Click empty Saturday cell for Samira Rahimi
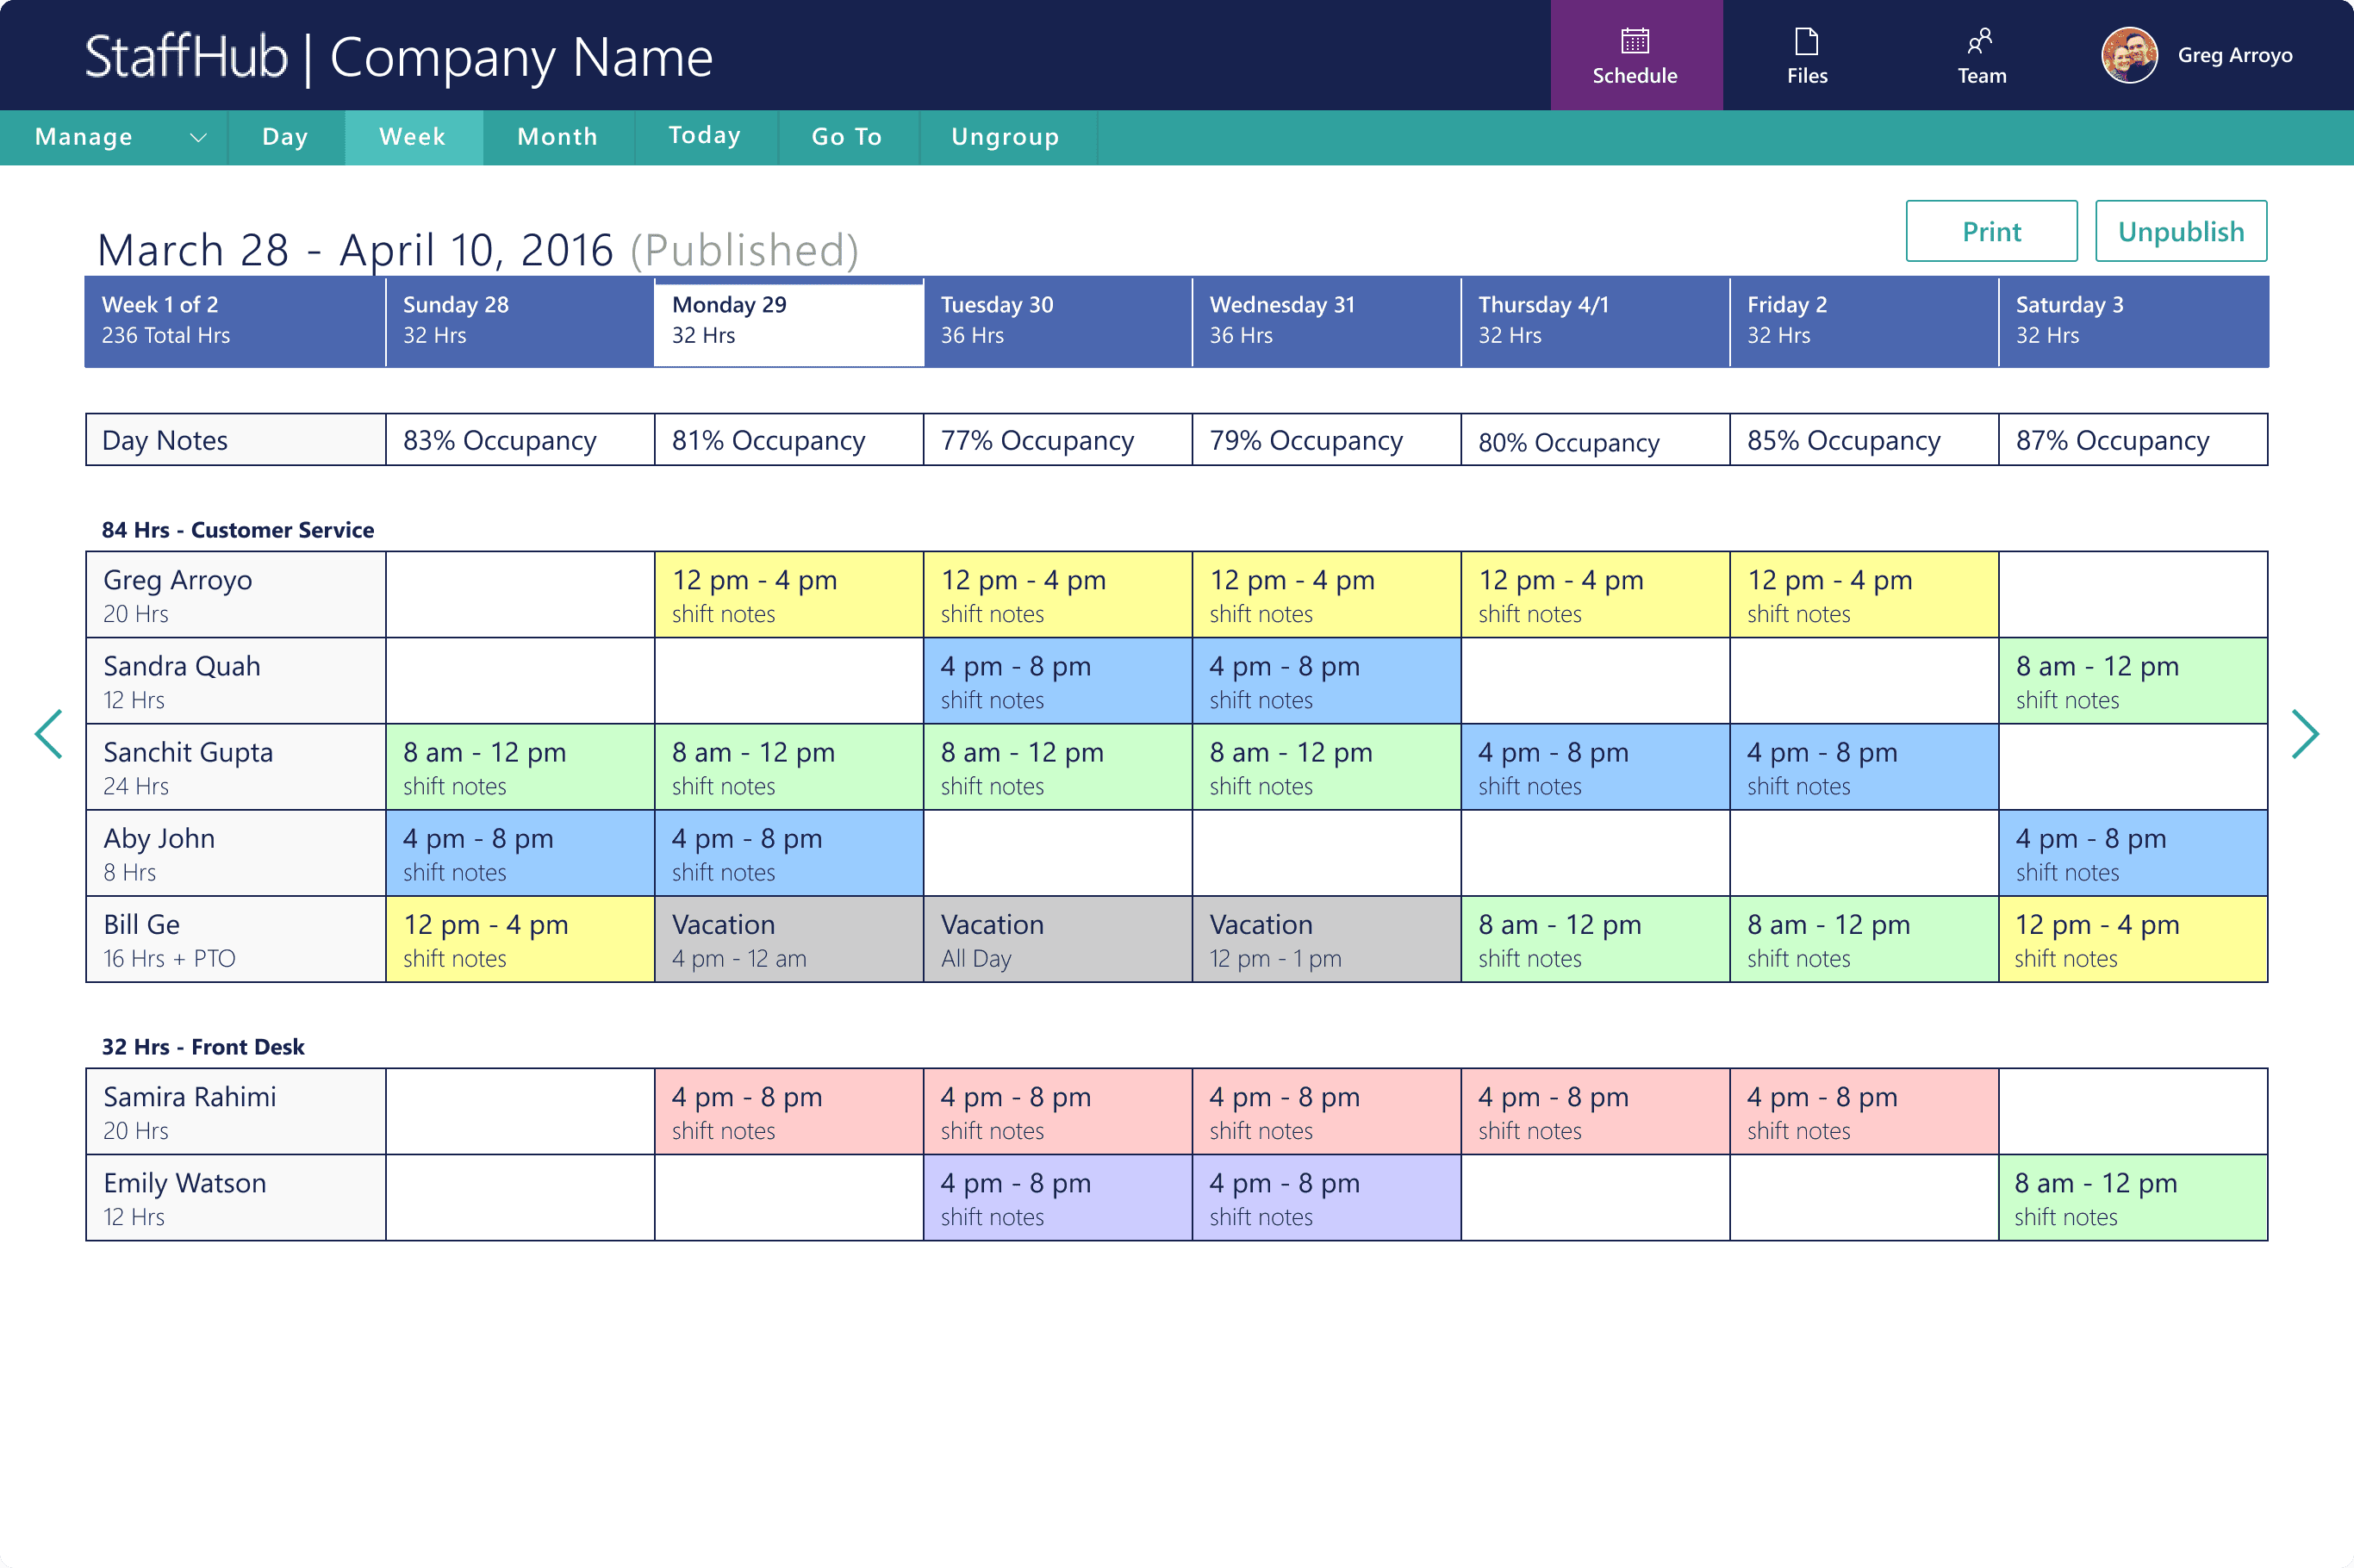 2133,1112
